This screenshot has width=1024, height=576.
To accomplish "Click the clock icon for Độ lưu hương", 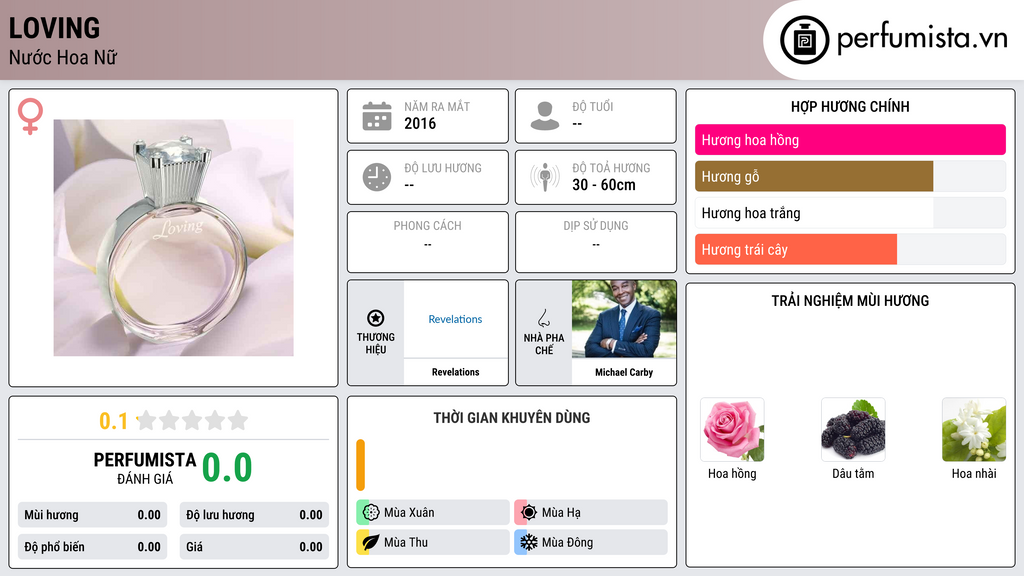I will pyautogui.click(x=377, y=177).
